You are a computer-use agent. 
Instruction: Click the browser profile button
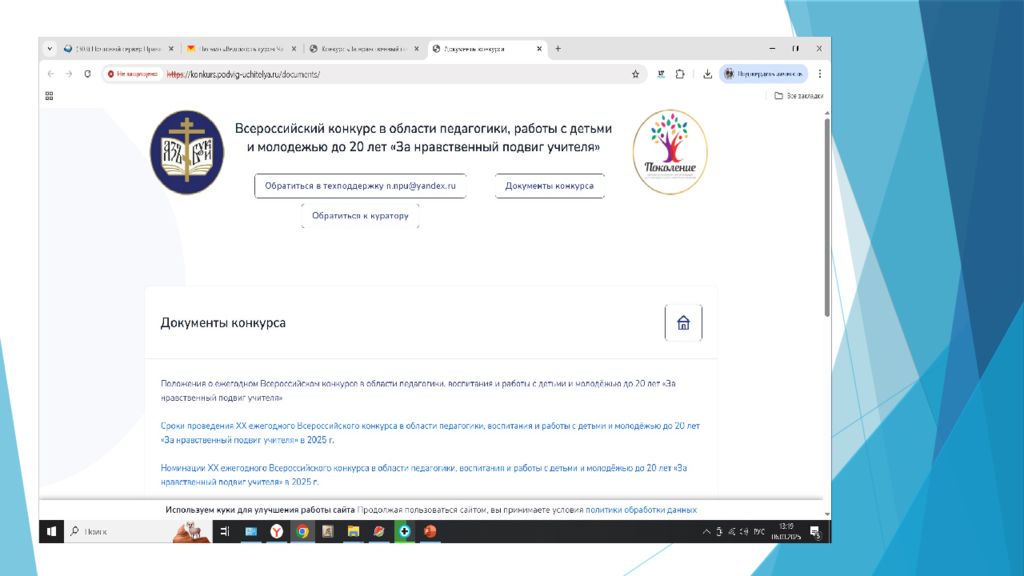(764, 74)
